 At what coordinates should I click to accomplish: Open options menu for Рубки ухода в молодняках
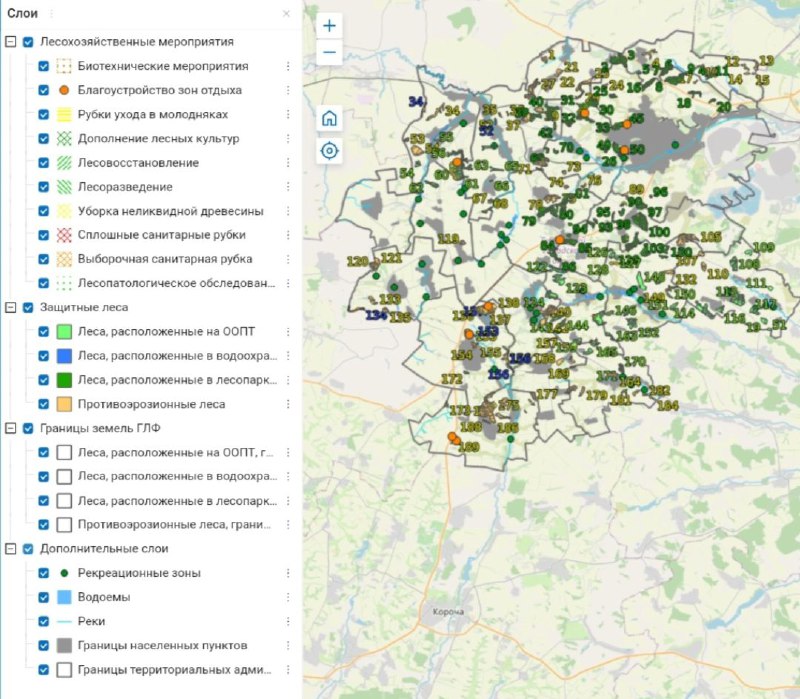288,114
